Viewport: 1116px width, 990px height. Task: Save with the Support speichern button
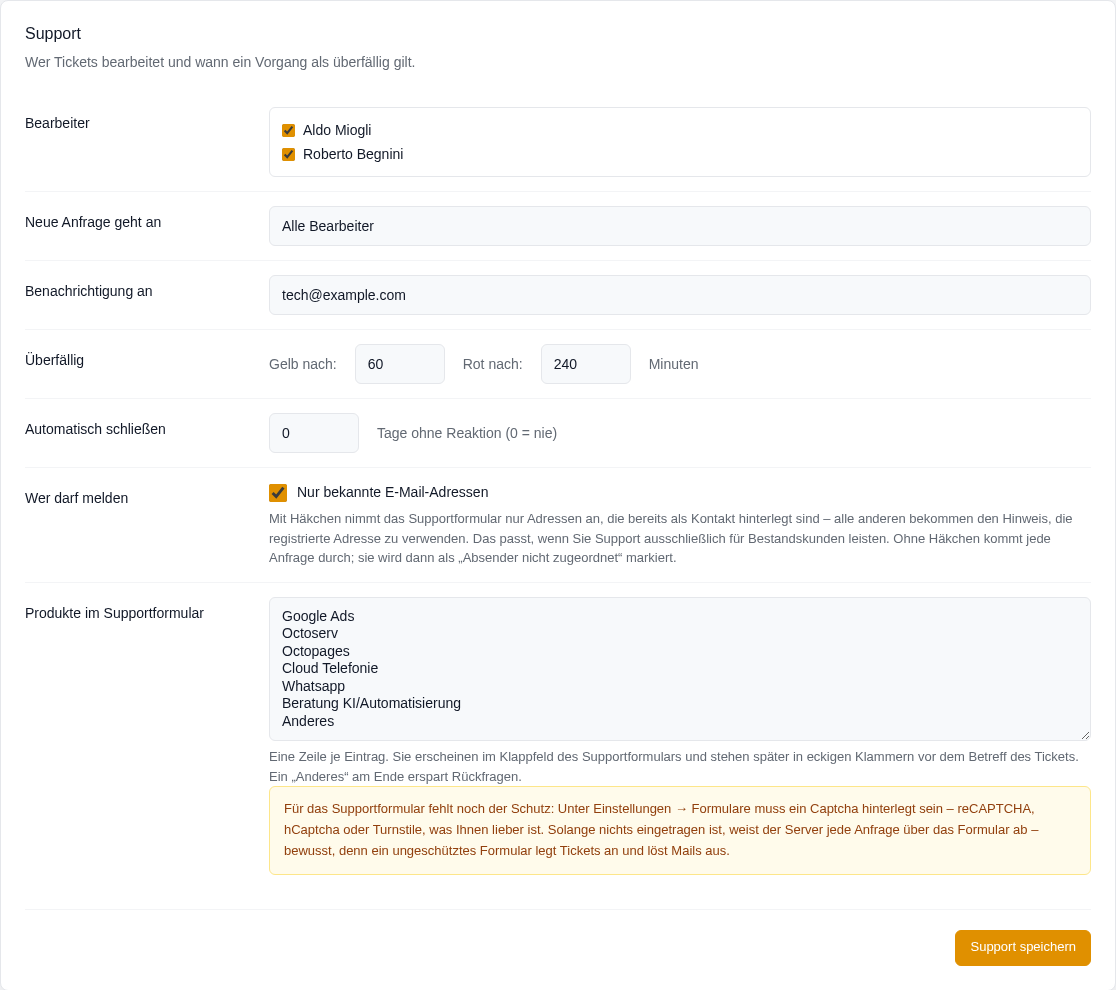(1023, 947)
